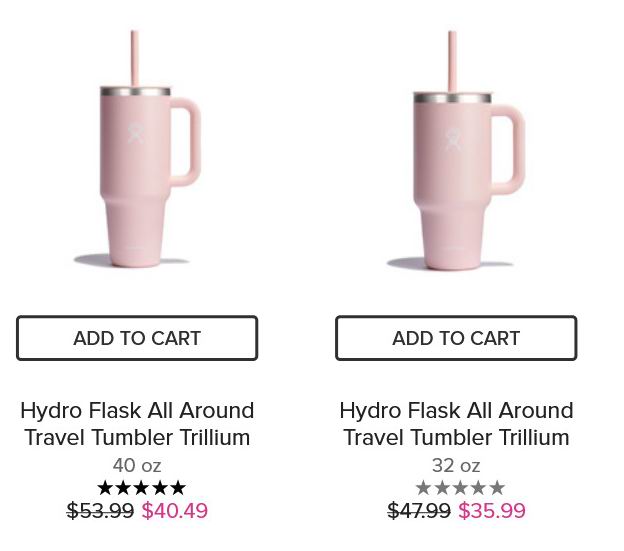The height and width of the screenshot is (551, 624).
Task: Open the 32 oz Hydro Flask tumbler title link
Action: point(456,424)
